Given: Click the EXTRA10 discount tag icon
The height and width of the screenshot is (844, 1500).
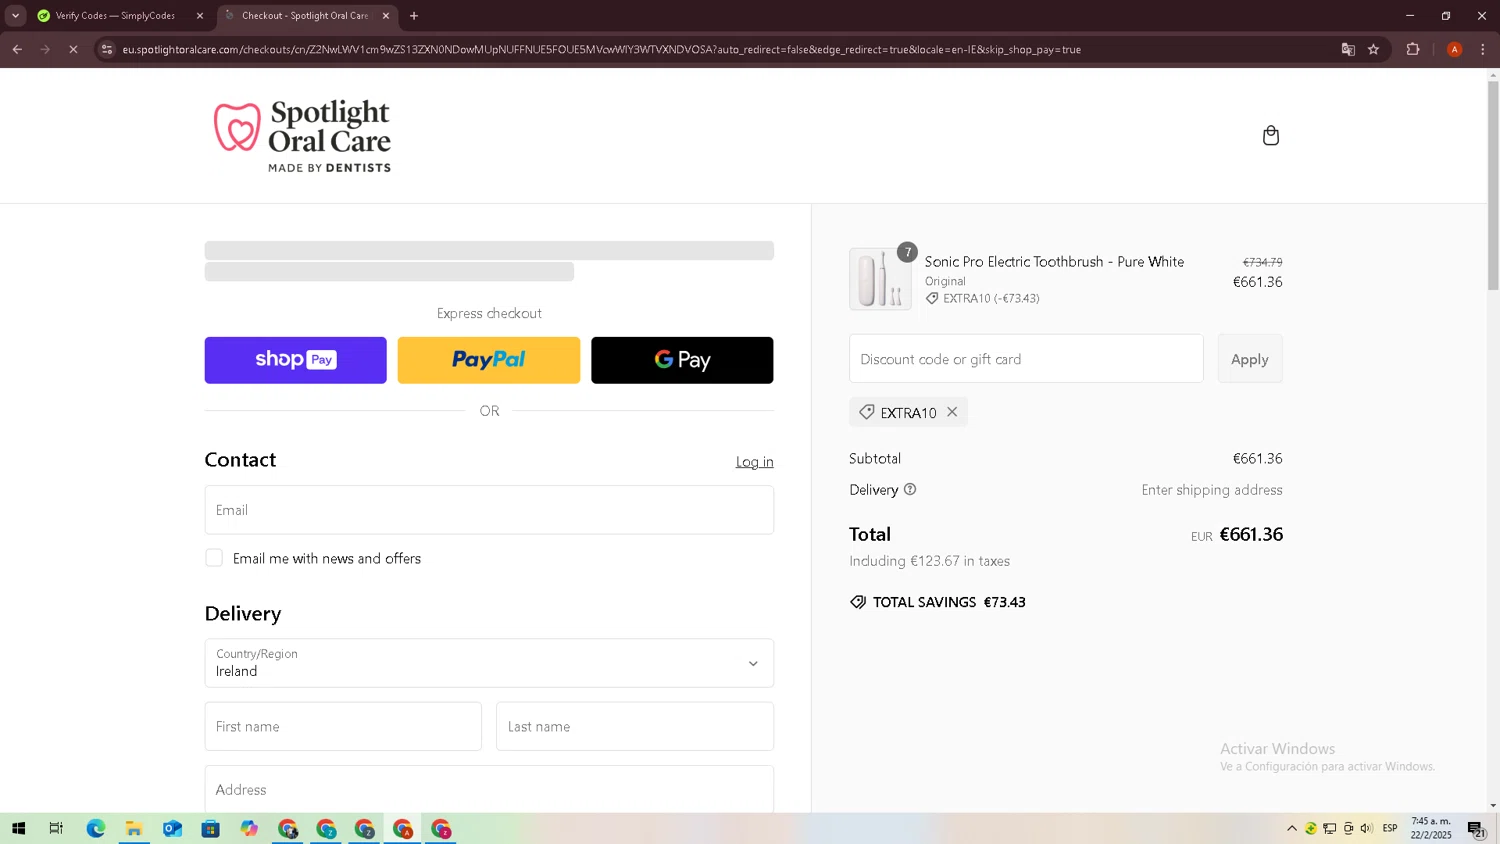Looking at the screenshot, I should coord(867,412).
